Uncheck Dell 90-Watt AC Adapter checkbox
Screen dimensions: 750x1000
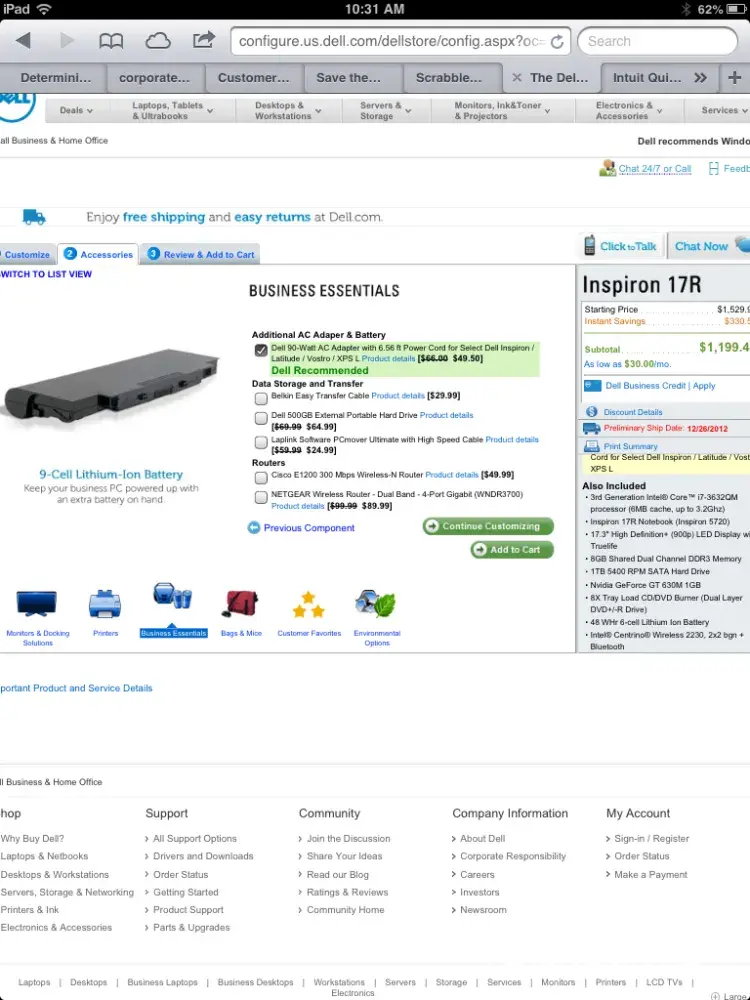(x=261, y=351)
